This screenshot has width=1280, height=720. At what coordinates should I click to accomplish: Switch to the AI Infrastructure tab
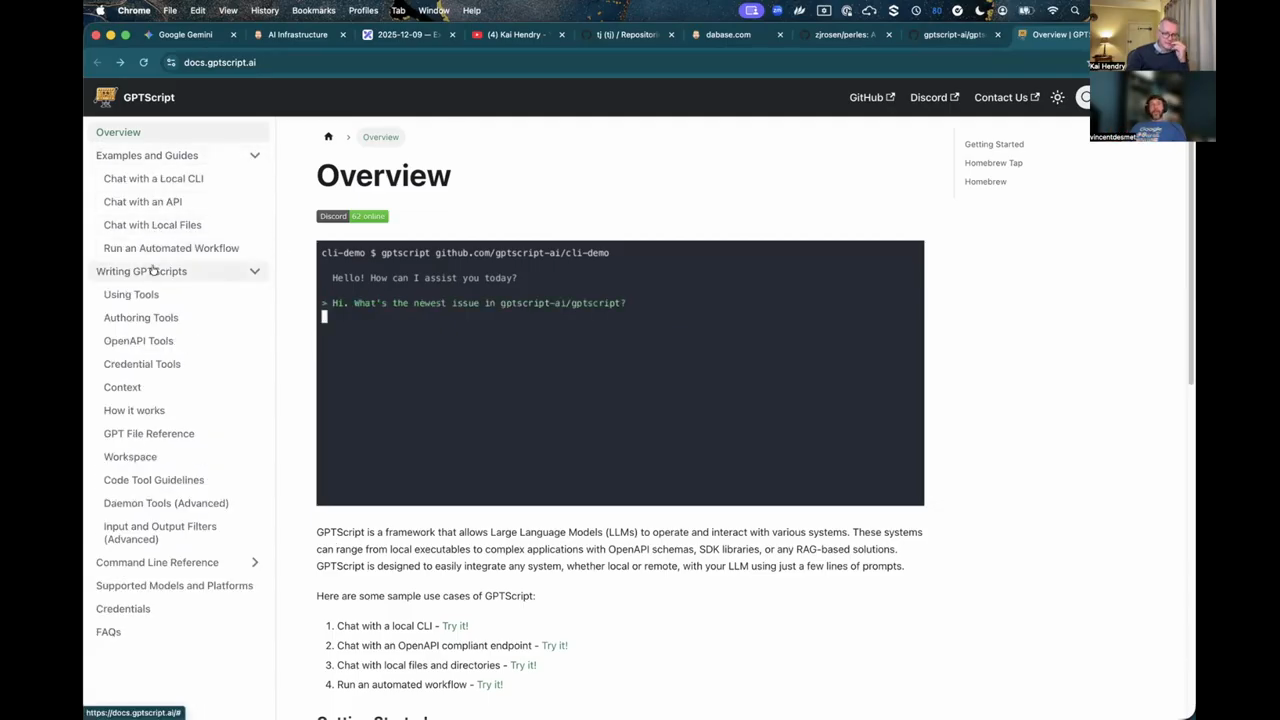point(297,34)
